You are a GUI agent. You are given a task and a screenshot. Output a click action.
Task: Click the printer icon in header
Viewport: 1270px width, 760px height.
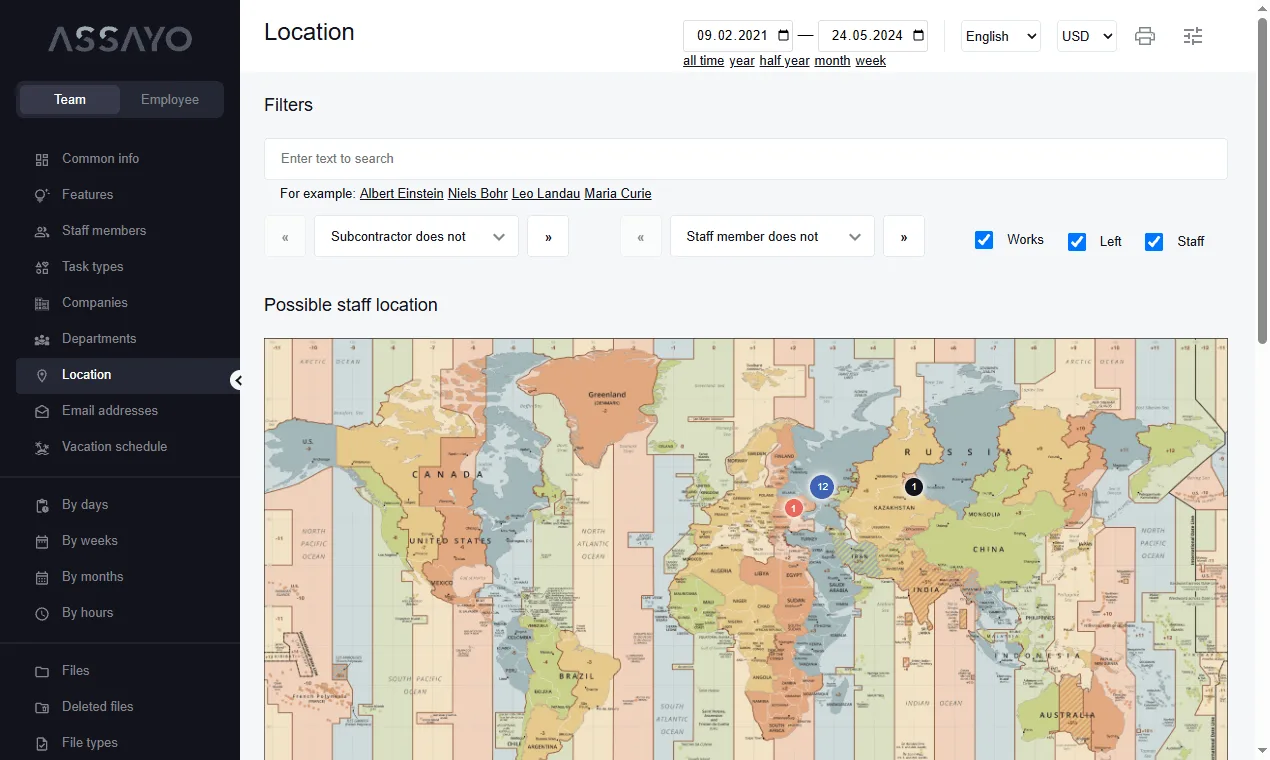[1145, 36]
